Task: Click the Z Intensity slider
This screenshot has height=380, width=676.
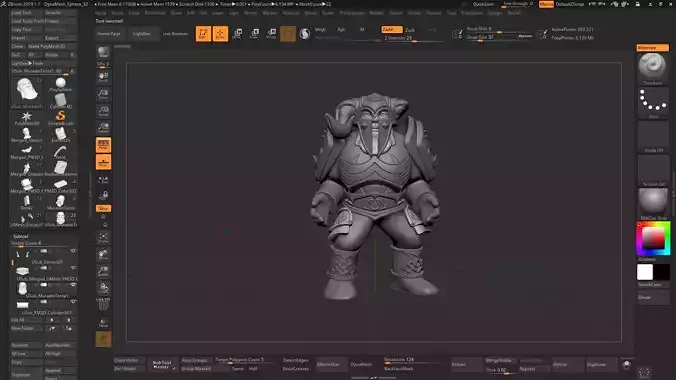Action: [413, 38]
